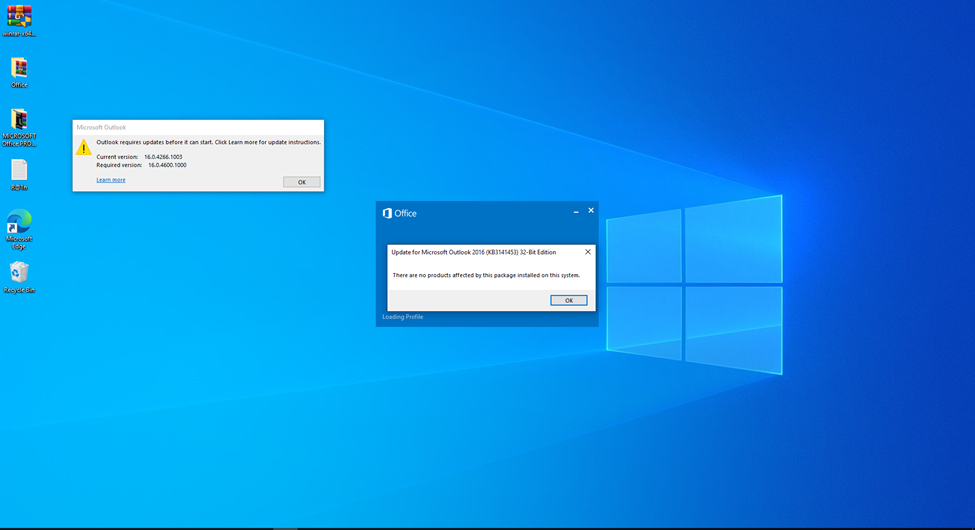
Task: Select the Recycle Bin icon
Action: pyautogui.click(x=19, y=277)
